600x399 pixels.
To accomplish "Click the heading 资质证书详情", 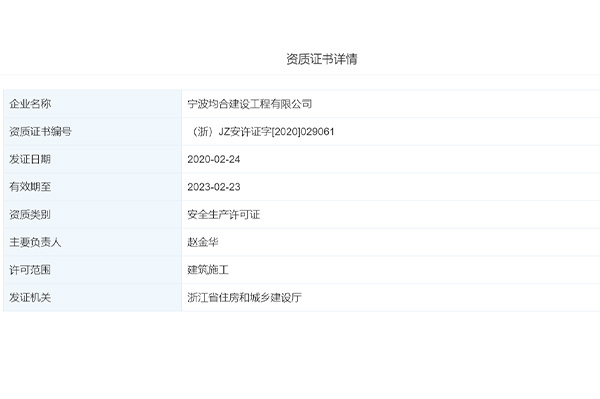I will click(322, 59).
